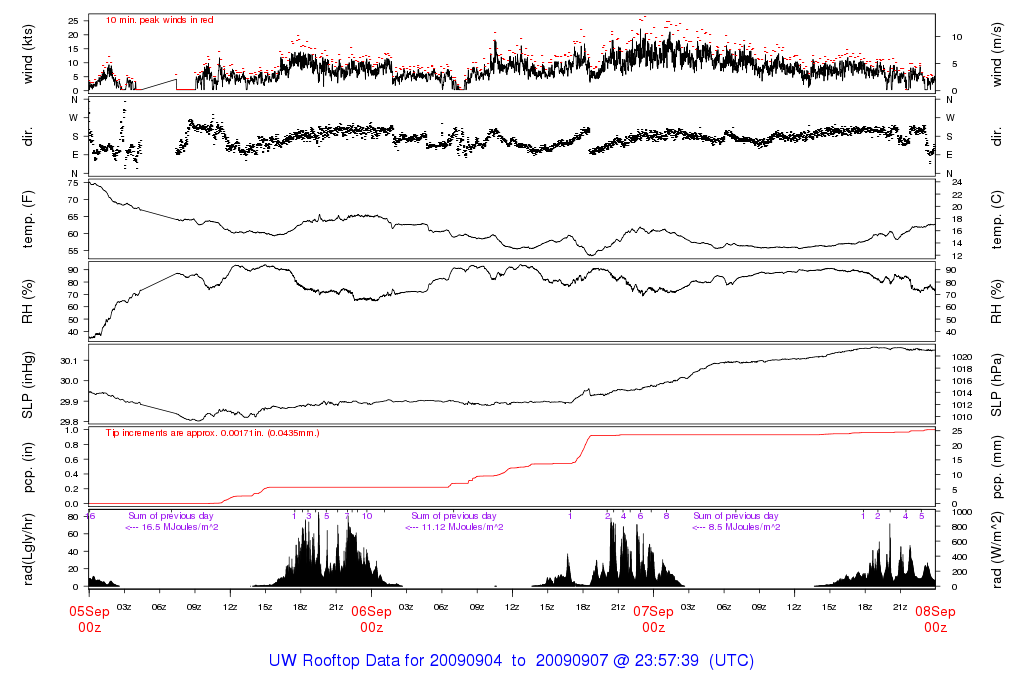Click the 'rad (W/m^2)' axis label
Screen dimensions: 1024x700
[x=997, y=550]
